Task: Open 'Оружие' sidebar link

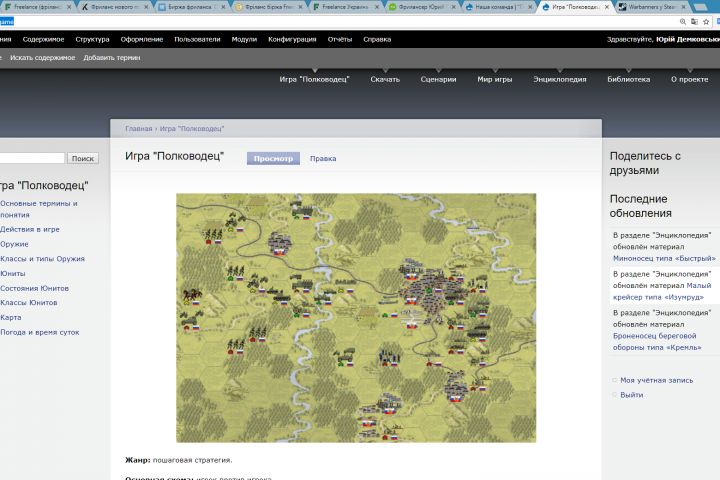Action: (x=14, y=244)
